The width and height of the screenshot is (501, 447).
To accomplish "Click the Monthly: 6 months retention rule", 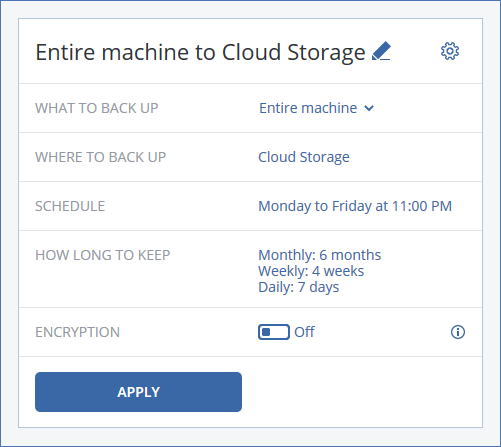I will (320, 255).
